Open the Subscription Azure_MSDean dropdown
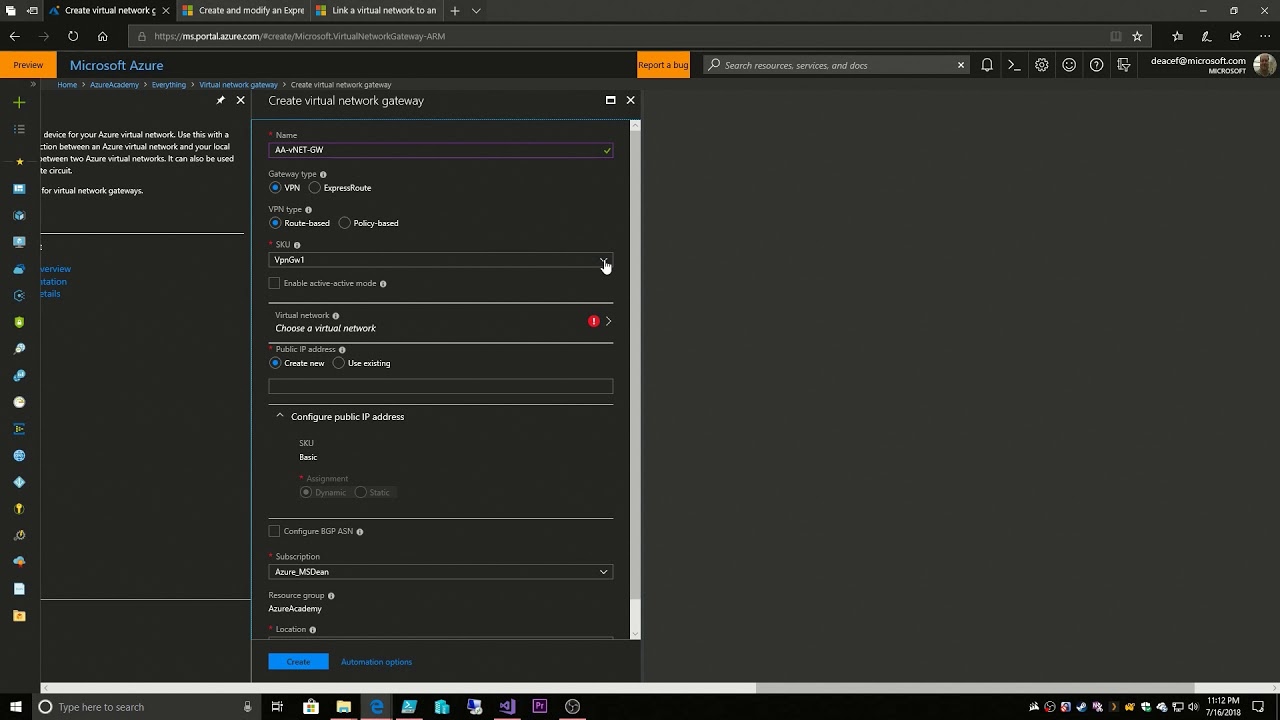1280x720 pixels. 440,572
